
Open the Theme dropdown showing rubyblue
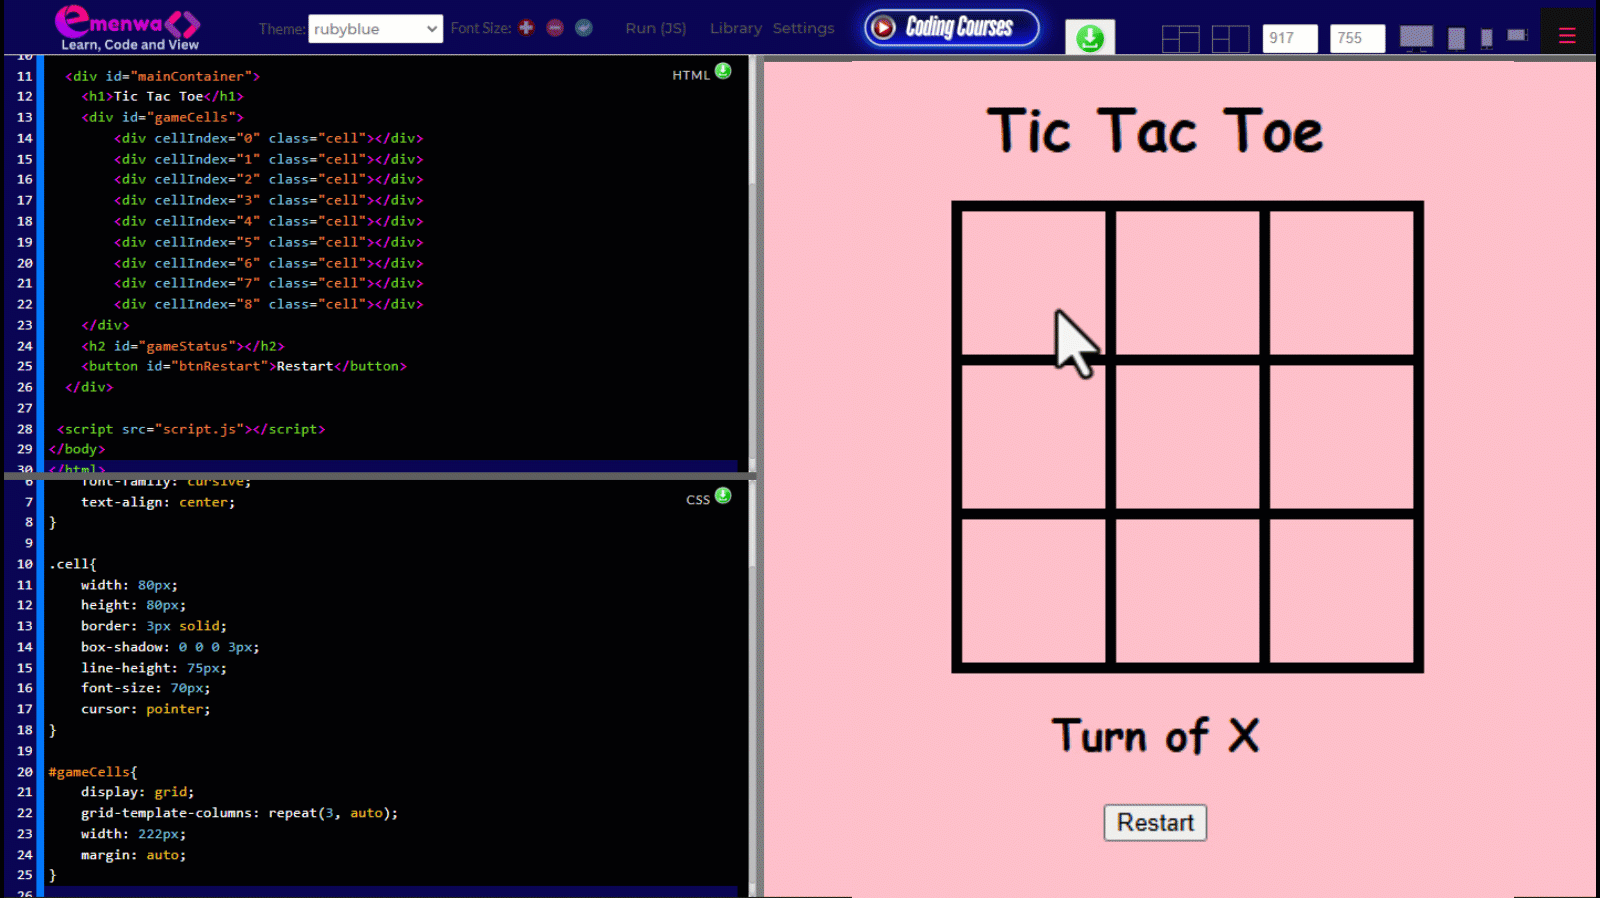(375, 29)
